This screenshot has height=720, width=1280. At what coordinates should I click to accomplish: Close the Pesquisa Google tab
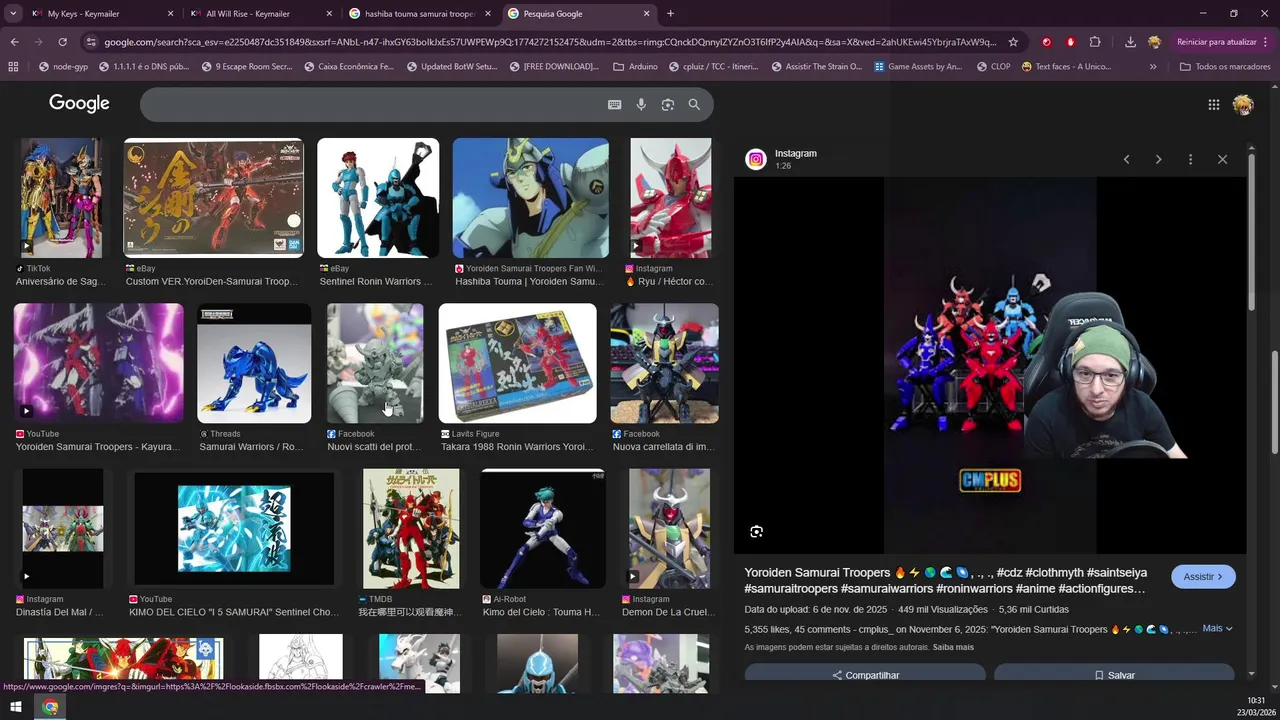[646, 14]
